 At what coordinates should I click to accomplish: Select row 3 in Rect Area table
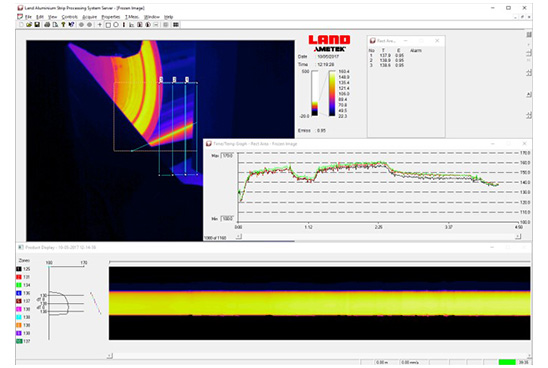tap(387, 65)
